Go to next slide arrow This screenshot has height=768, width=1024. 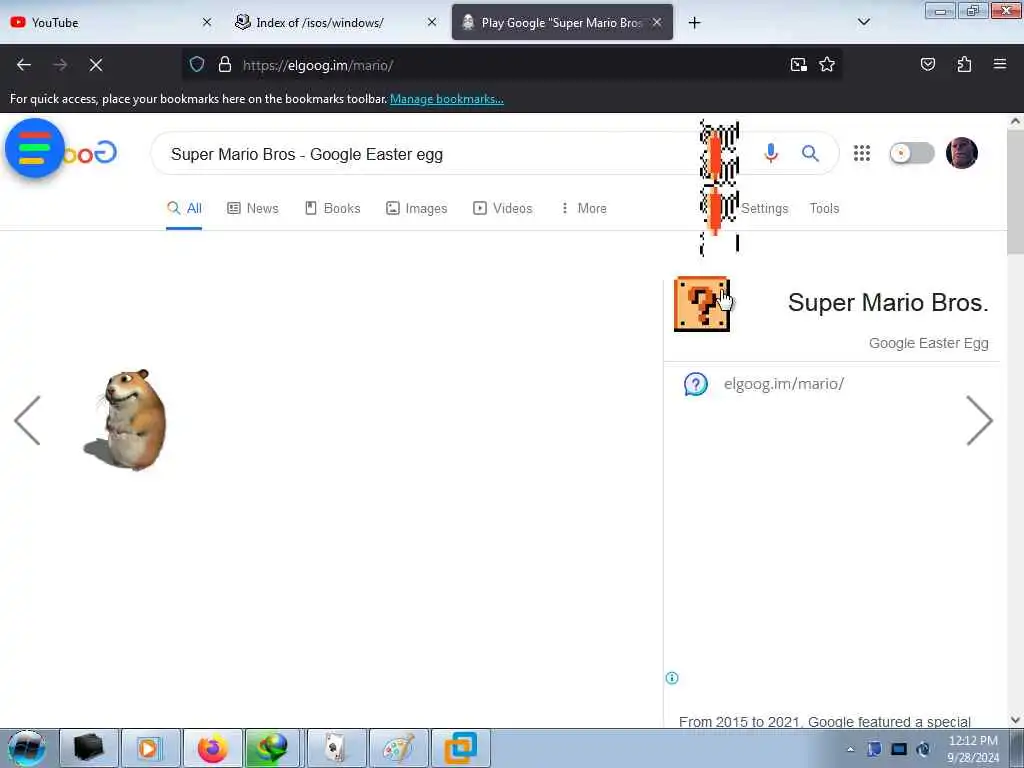pyautogui.click(x=979, y=421)
